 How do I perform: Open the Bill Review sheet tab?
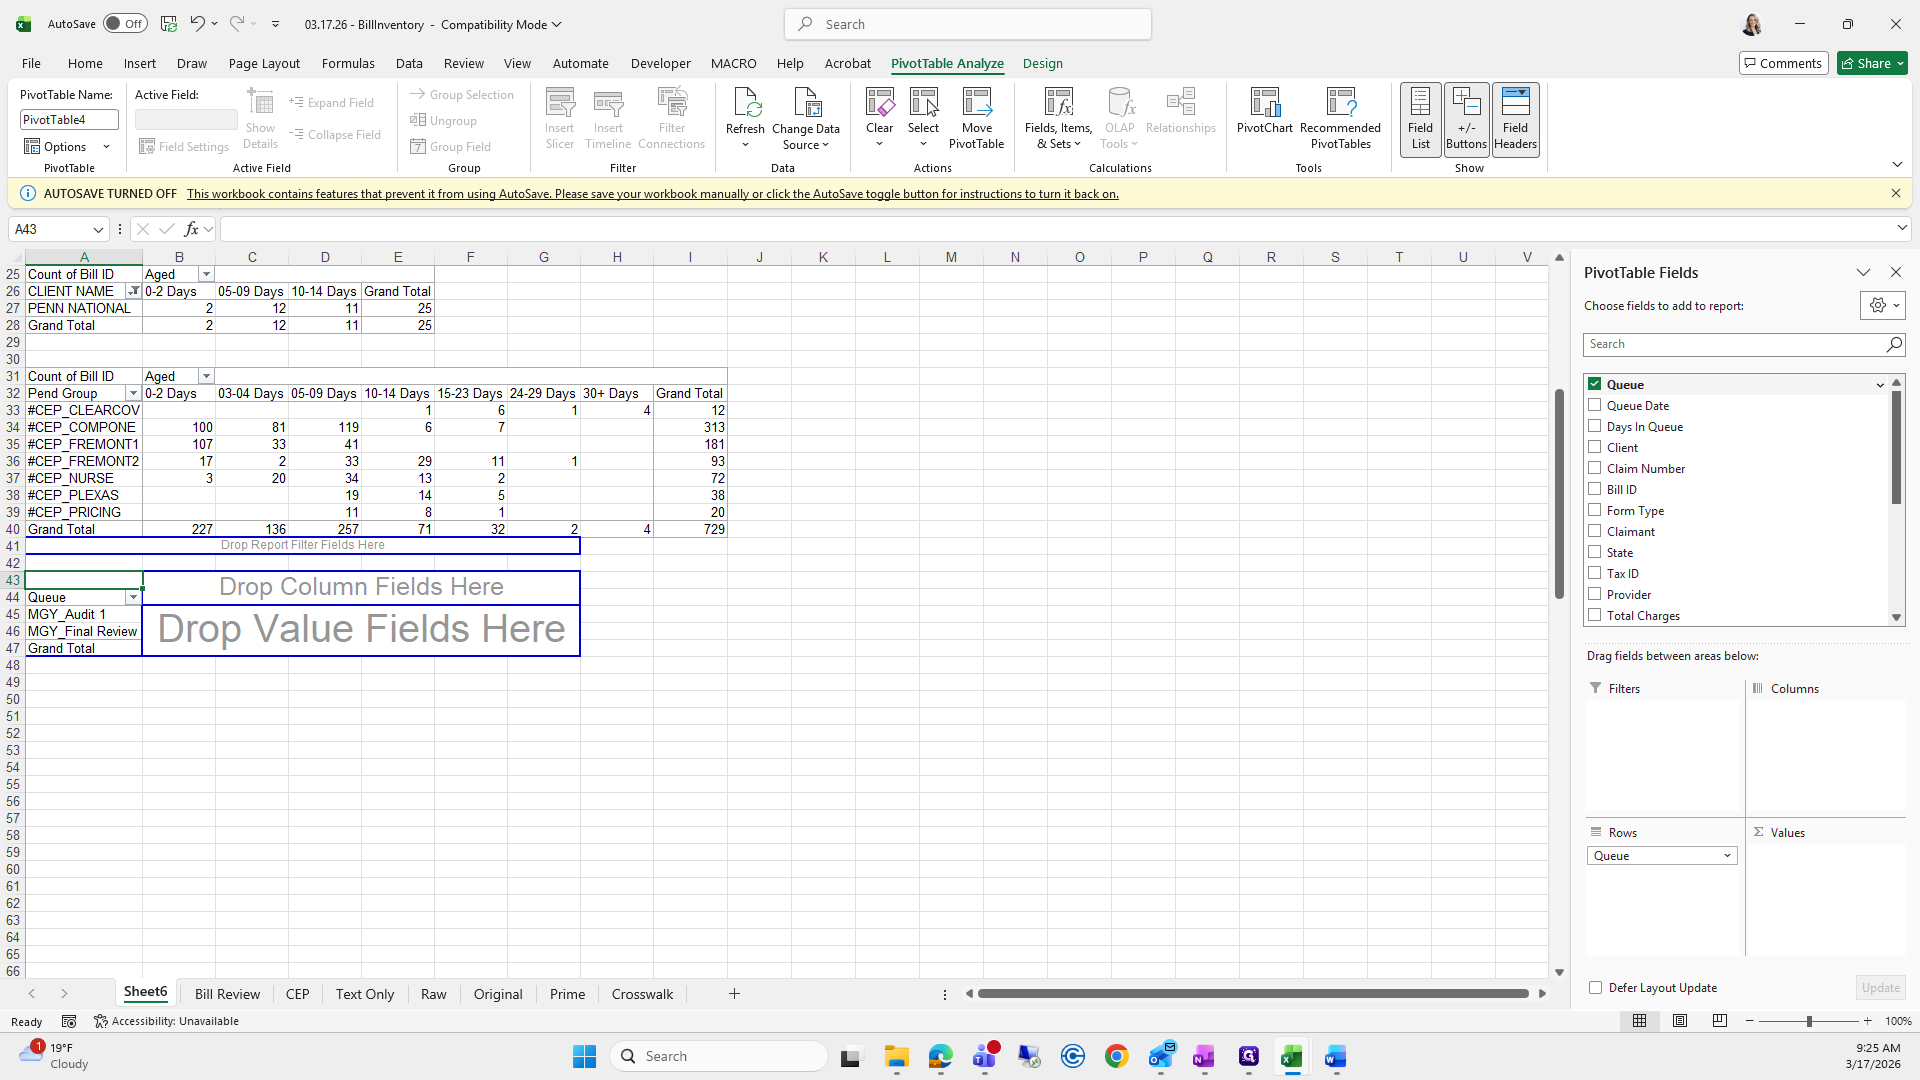(x=227, y=994)
